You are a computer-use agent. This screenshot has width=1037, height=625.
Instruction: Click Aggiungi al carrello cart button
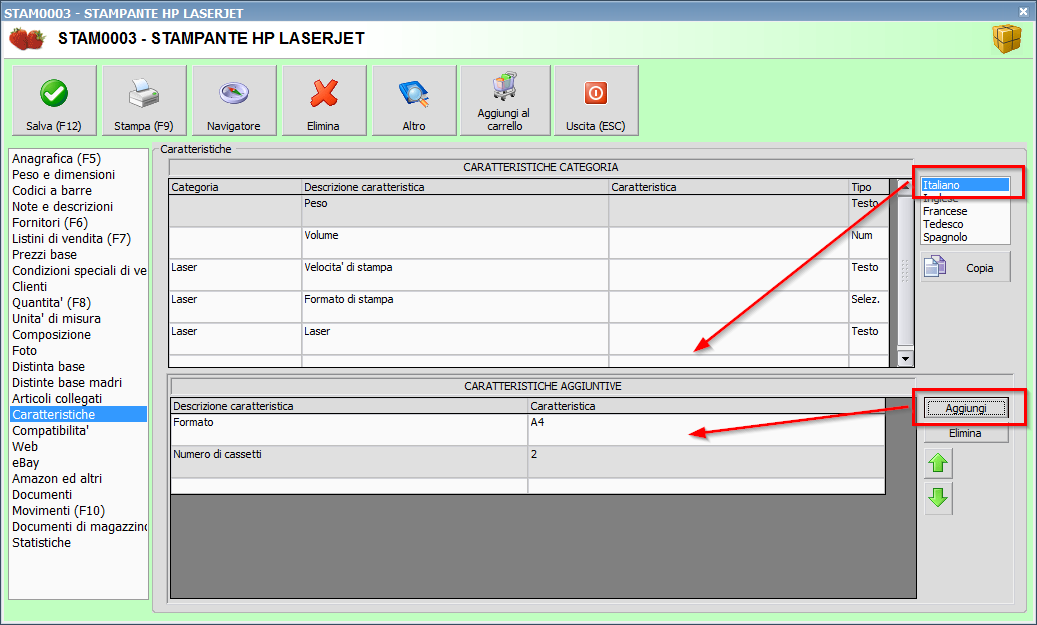[505, 101]
